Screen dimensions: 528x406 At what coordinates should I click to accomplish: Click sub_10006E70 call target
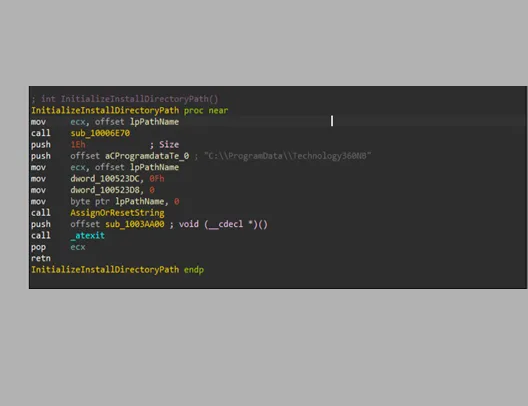tap(100, 133)
